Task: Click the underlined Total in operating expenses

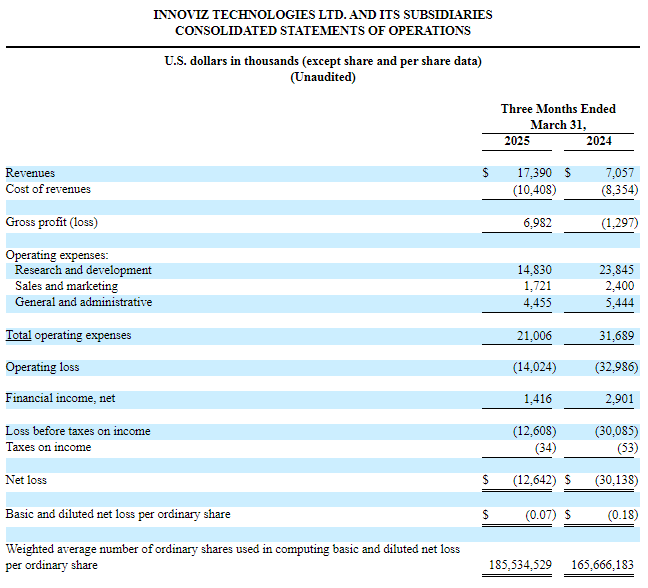Action: pyautogui.click(x=19, y=335)
